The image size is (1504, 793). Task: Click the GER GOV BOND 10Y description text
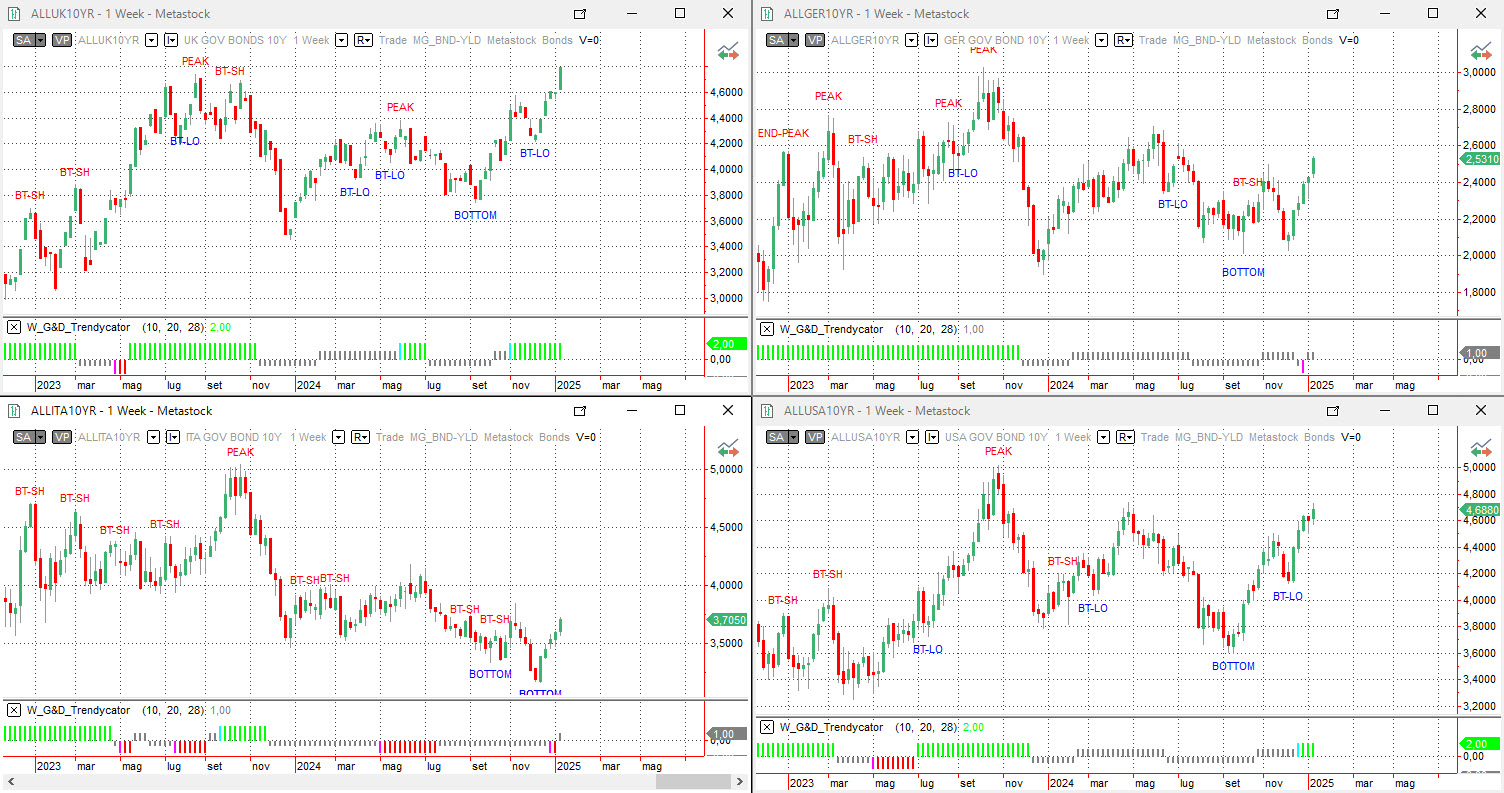995,40
